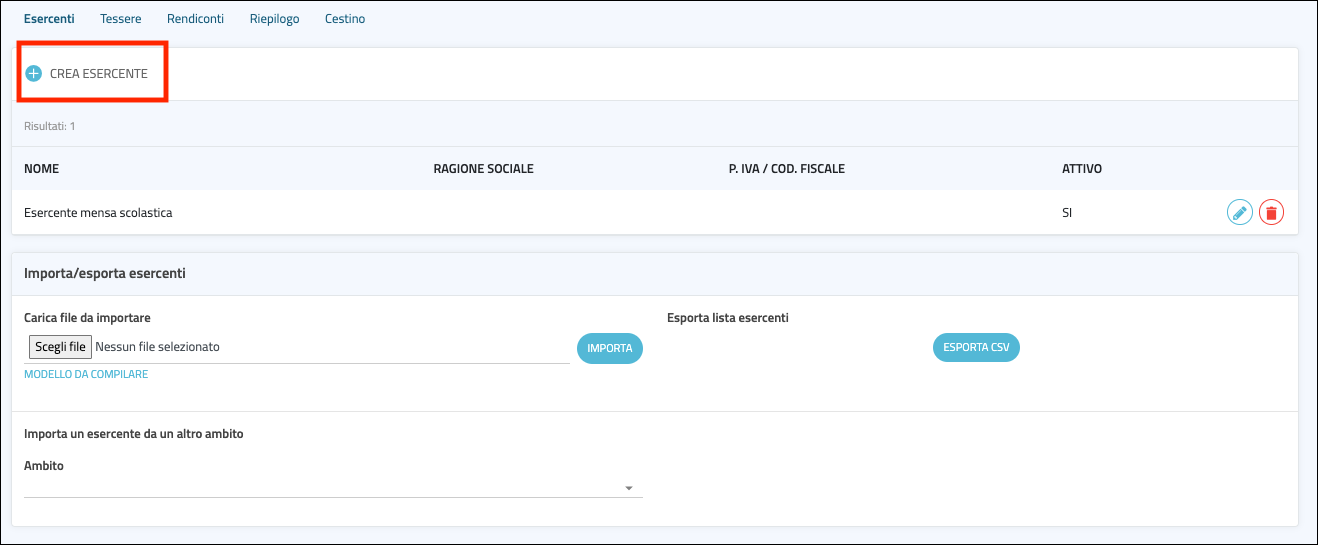
Task: Click the Nessun file selezionato file field
Action: (x=157, y=347)
